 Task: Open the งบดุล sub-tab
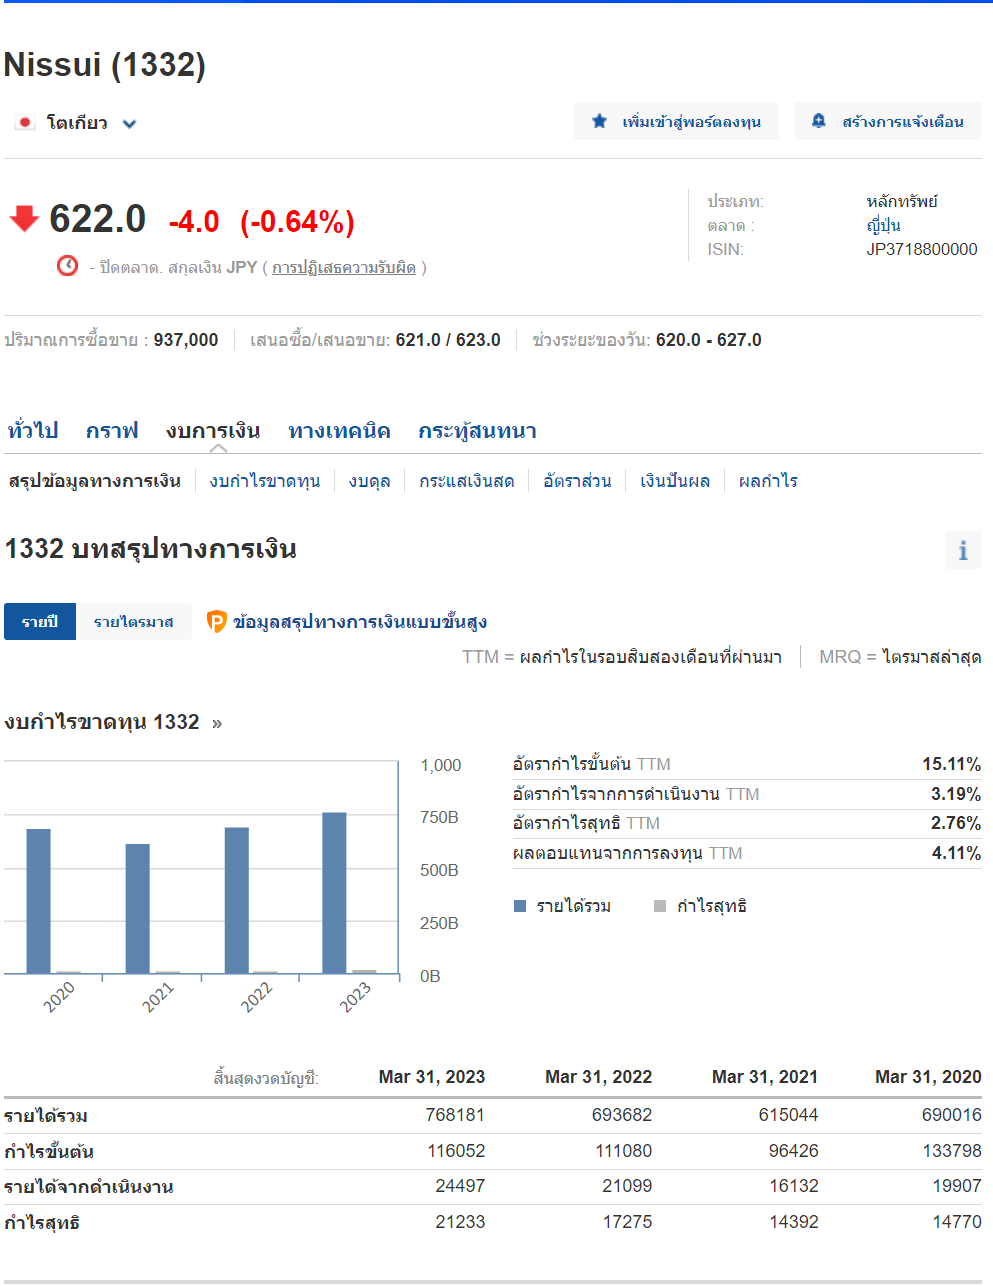click(x=369, y=481)
